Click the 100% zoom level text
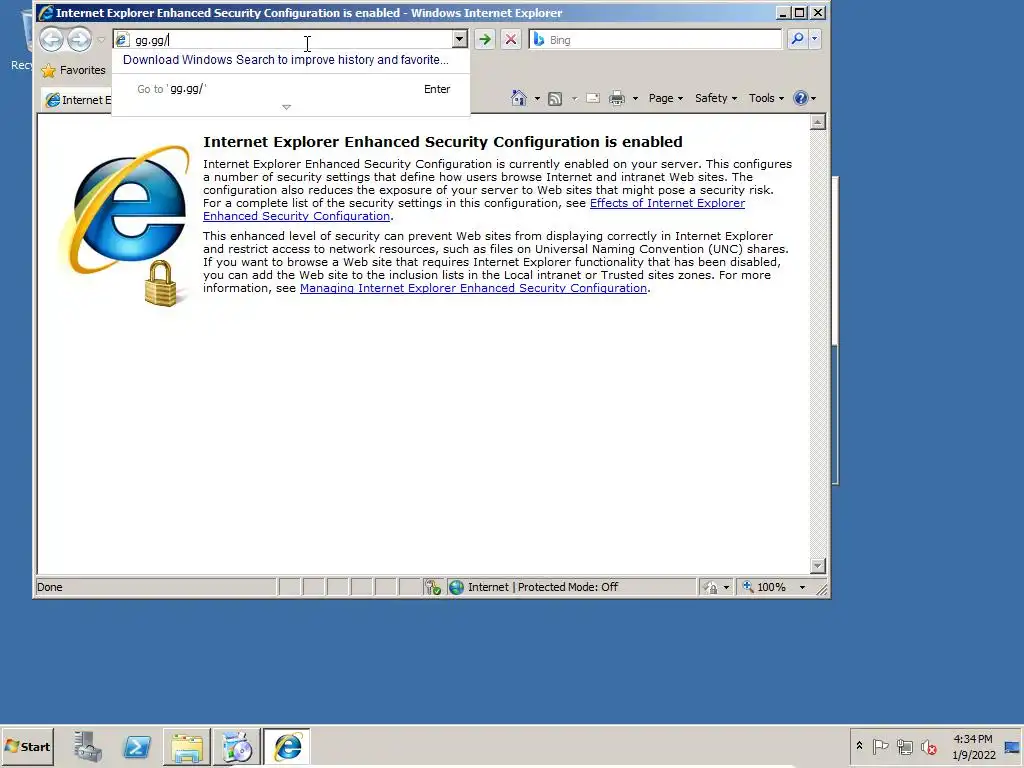1024x768 pixels. click(x=771, y=587)
